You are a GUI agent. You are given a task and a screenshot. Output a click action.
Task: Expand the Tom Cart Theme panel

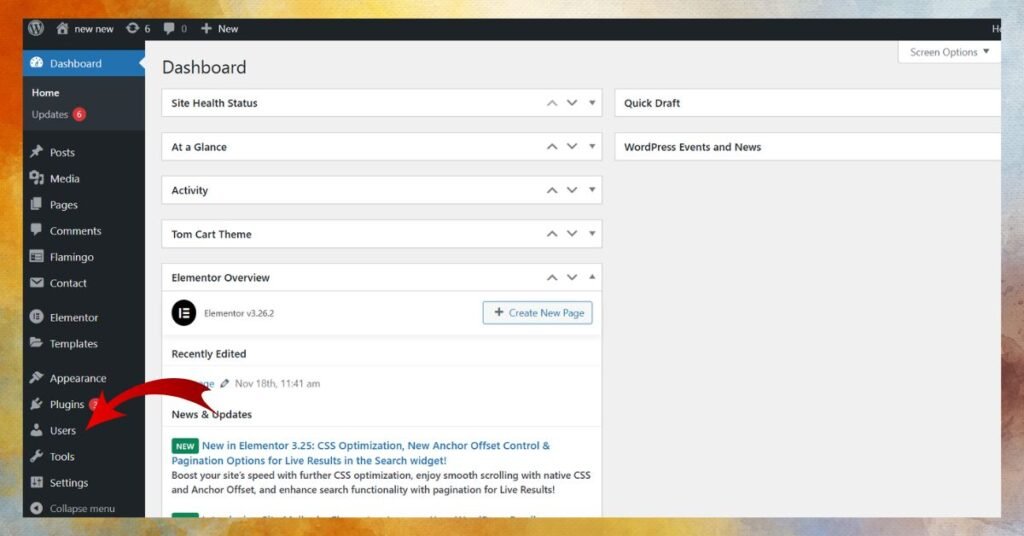pyautogui.click(x=592, y=234)
